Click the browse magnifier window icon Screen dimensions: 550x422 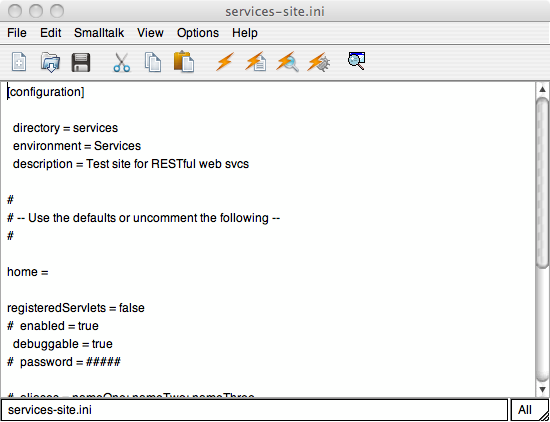356,61
